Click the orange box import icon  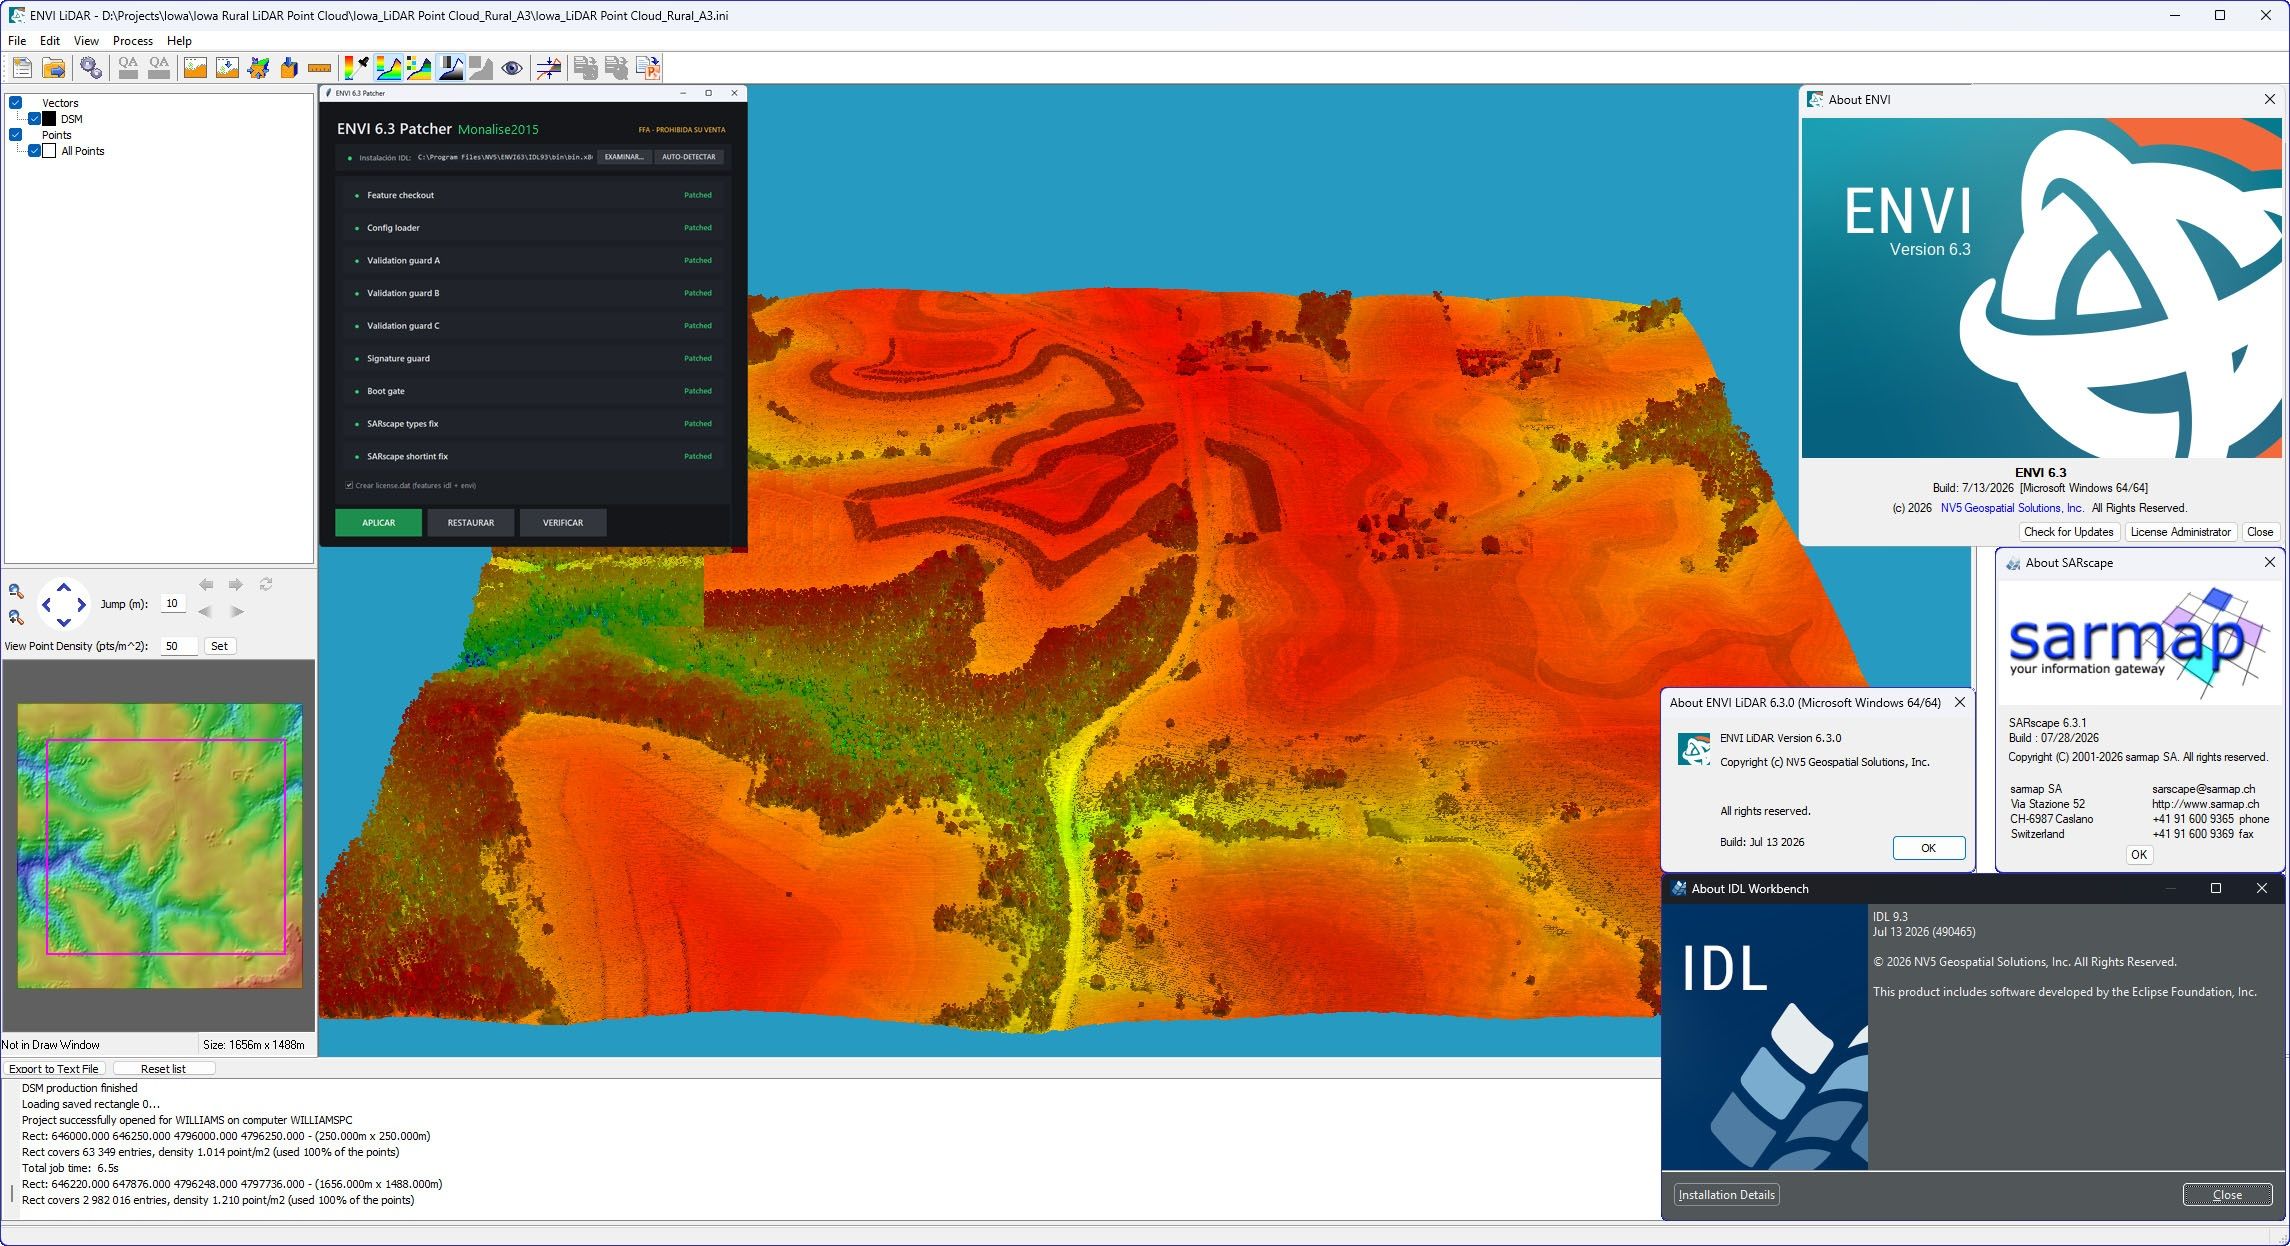[x=289, y=68]
